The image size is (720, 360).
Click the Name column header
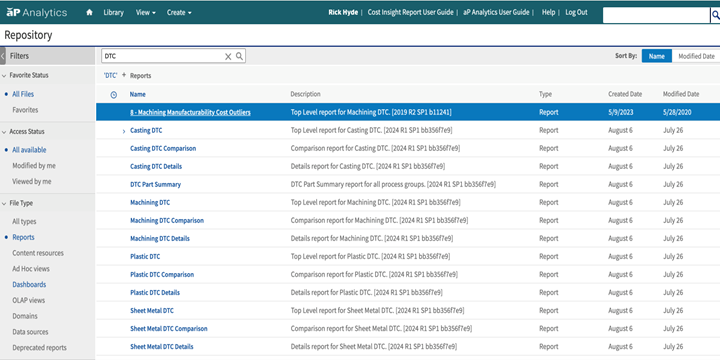click(x=137, y=95)
